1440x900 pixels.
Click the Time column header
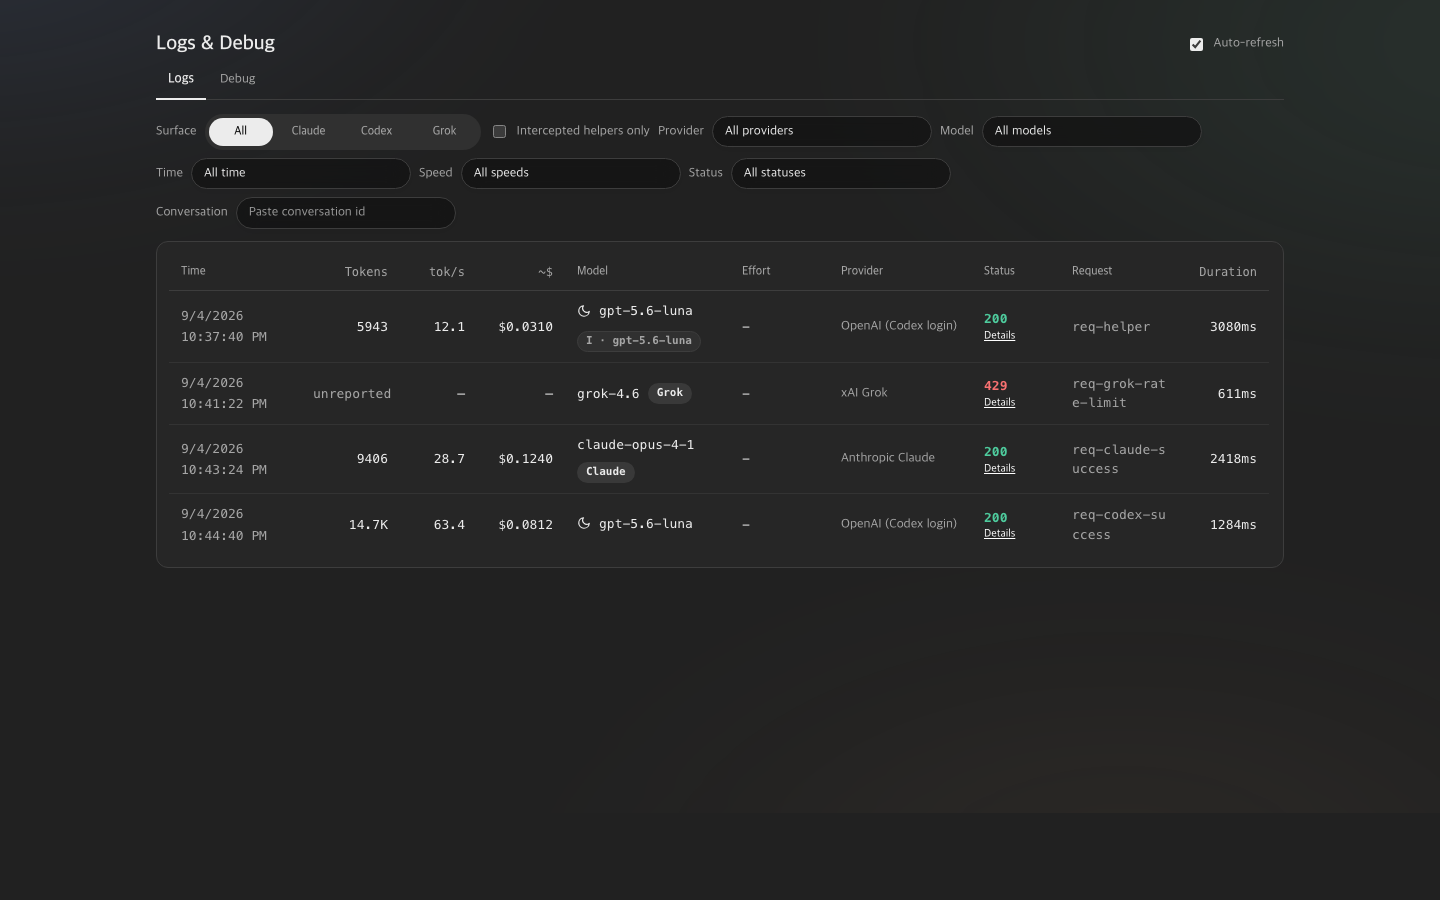click(193, 271)
